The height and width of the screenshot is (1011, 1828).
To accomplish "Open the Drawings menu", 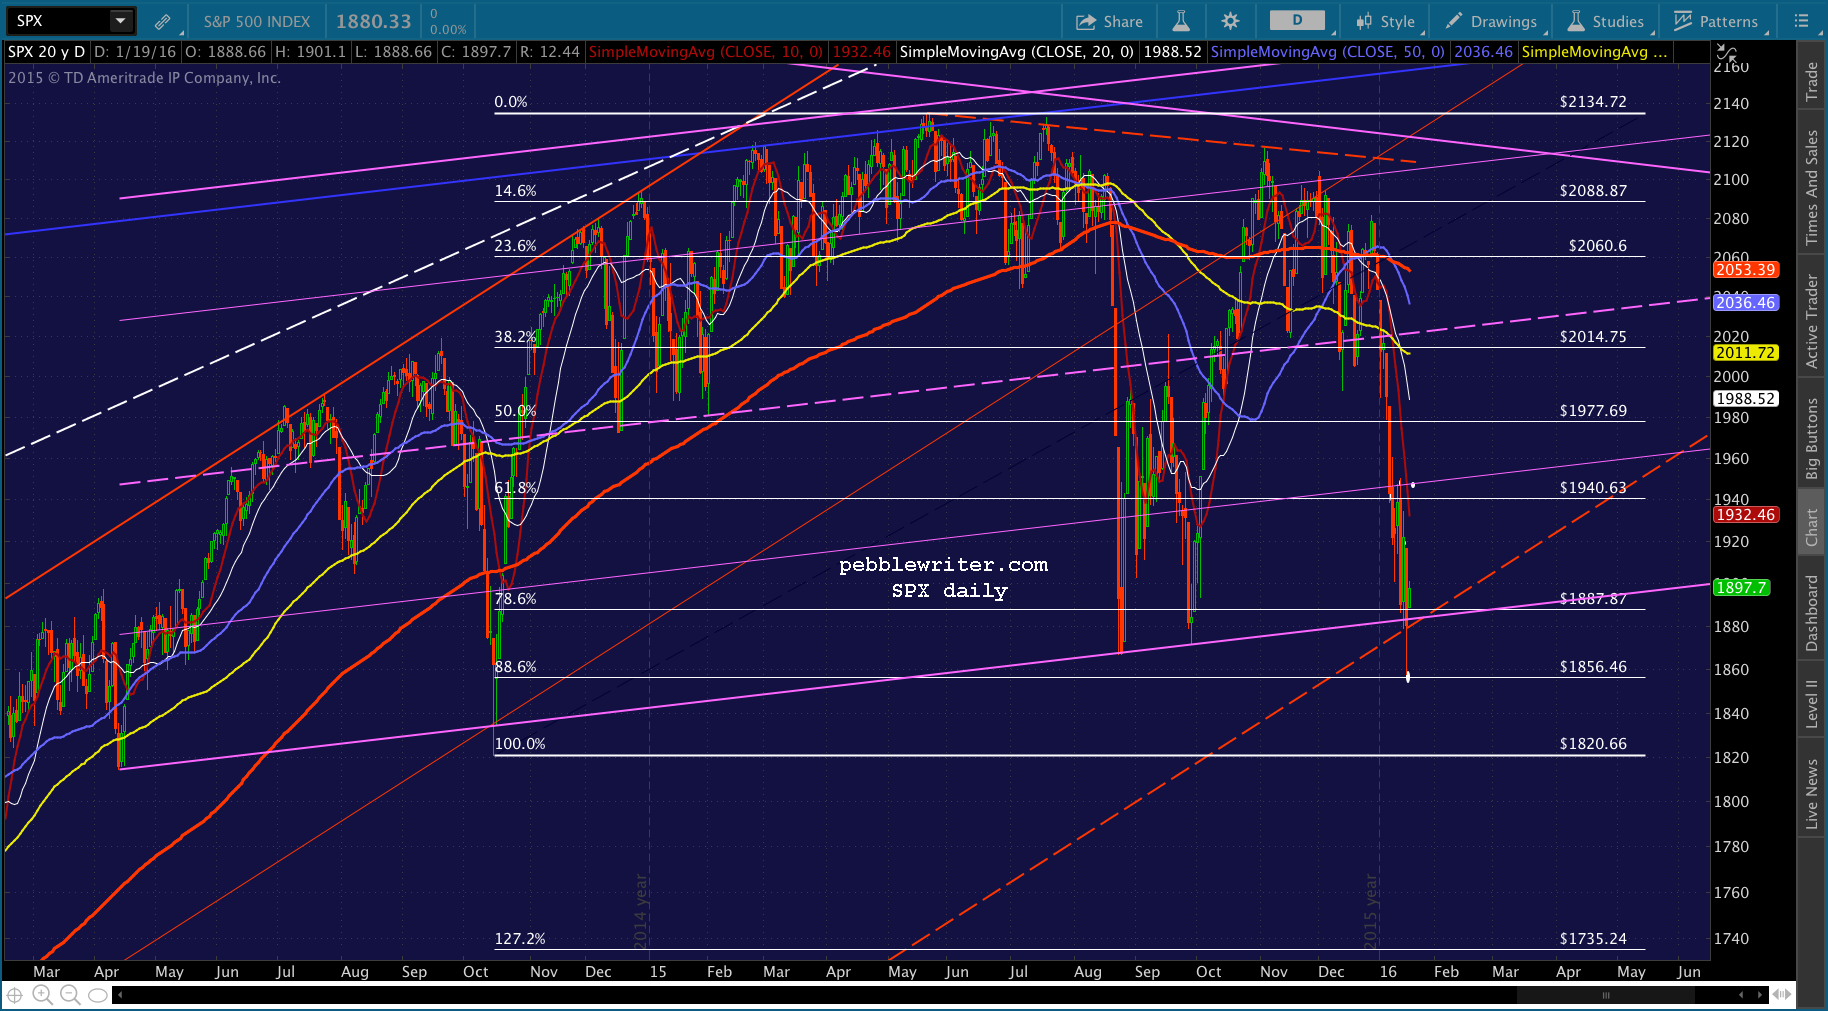I will pos(1491,21).
